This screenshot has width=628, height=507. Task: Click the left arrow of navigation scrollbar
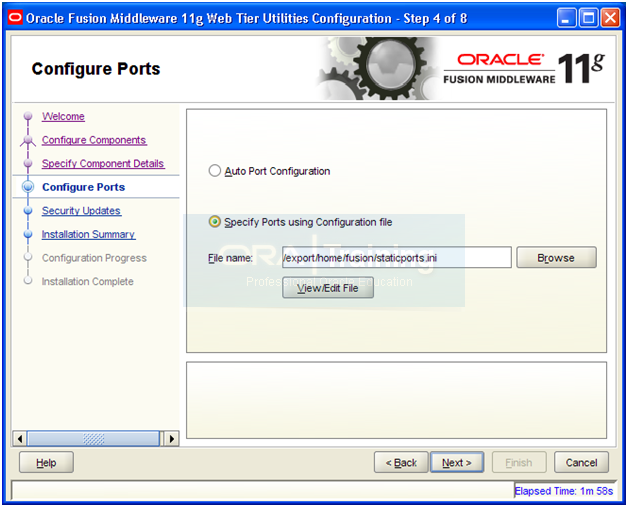pyautogui.click(x=20, y=439)
